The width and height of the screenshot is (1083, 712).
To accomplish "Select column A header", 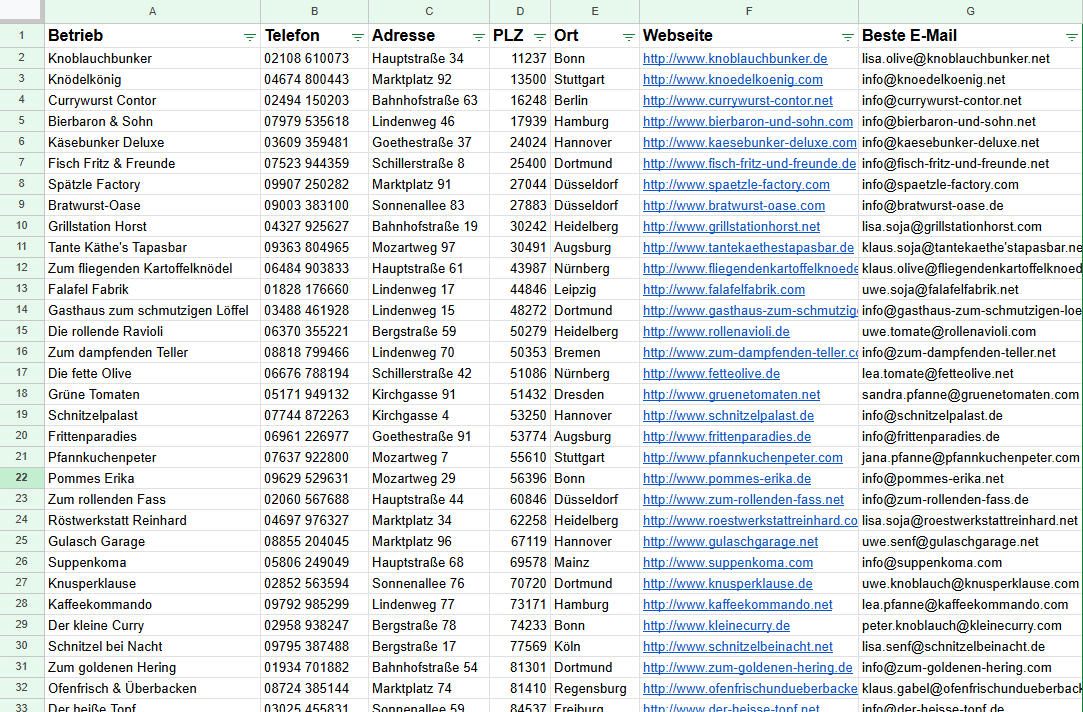I will pos(152,11).
